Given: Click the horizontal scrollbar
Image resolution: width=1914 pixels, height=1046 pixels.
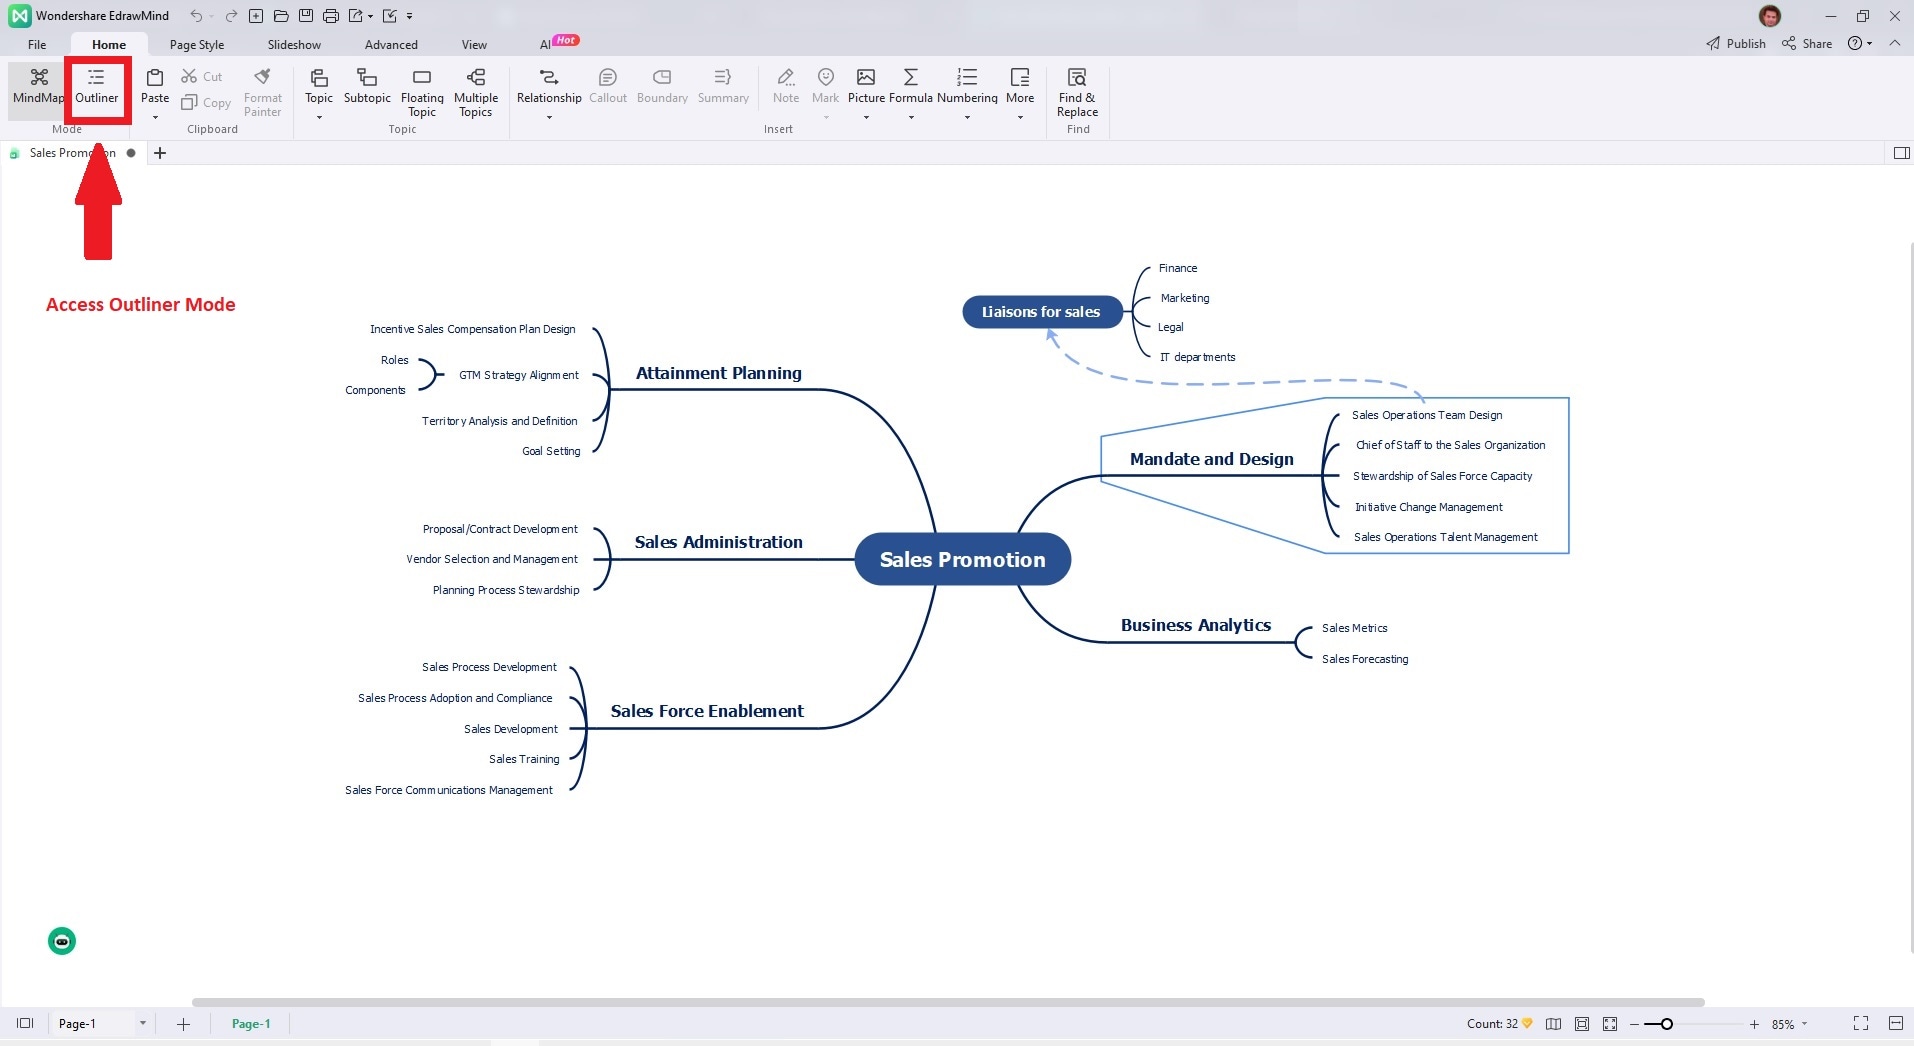Looking at the screenshot, I should (948, 1002).
